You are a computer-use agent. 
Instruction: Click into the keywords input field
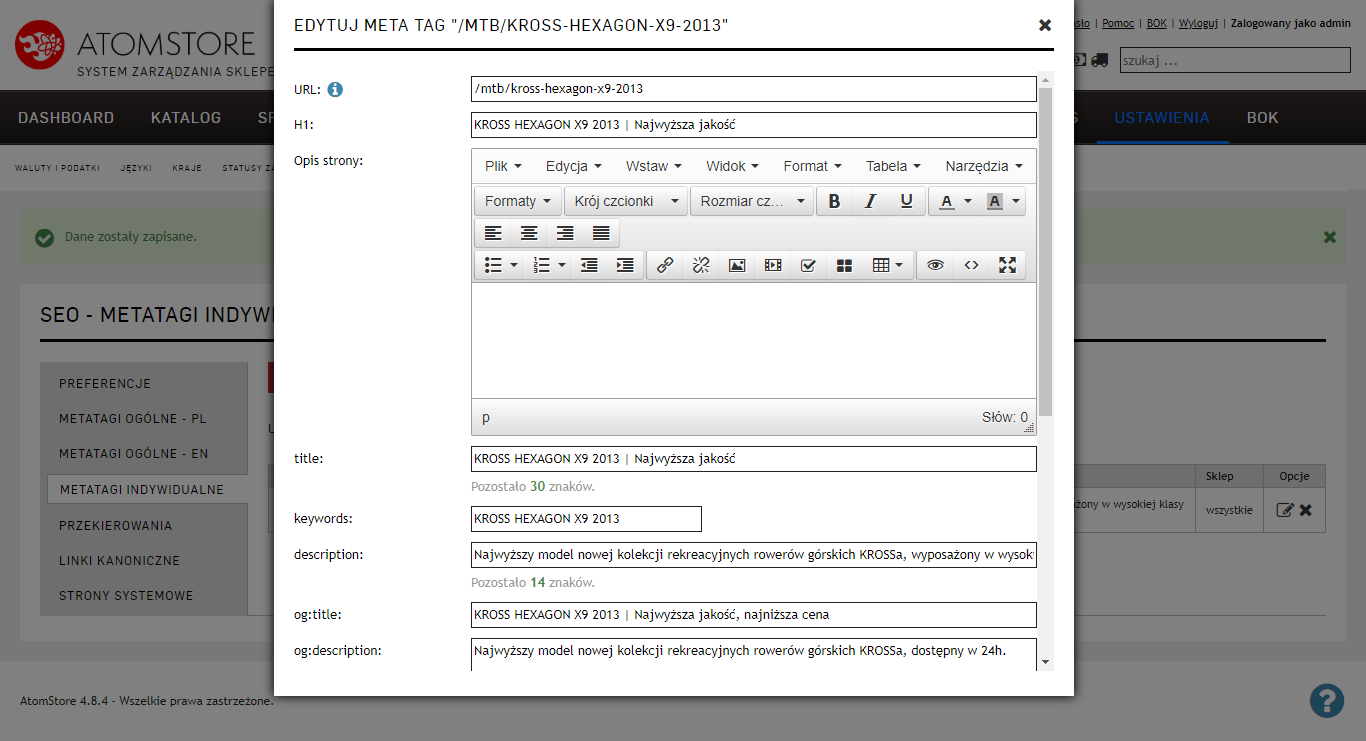pos(585,518)
